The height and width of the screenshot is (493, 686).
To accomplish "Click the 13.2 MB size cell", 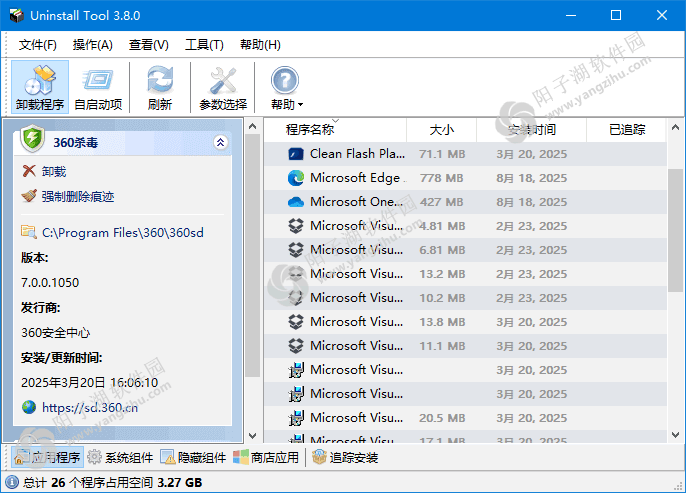I will pyautogui.click(x=442, y=274).
